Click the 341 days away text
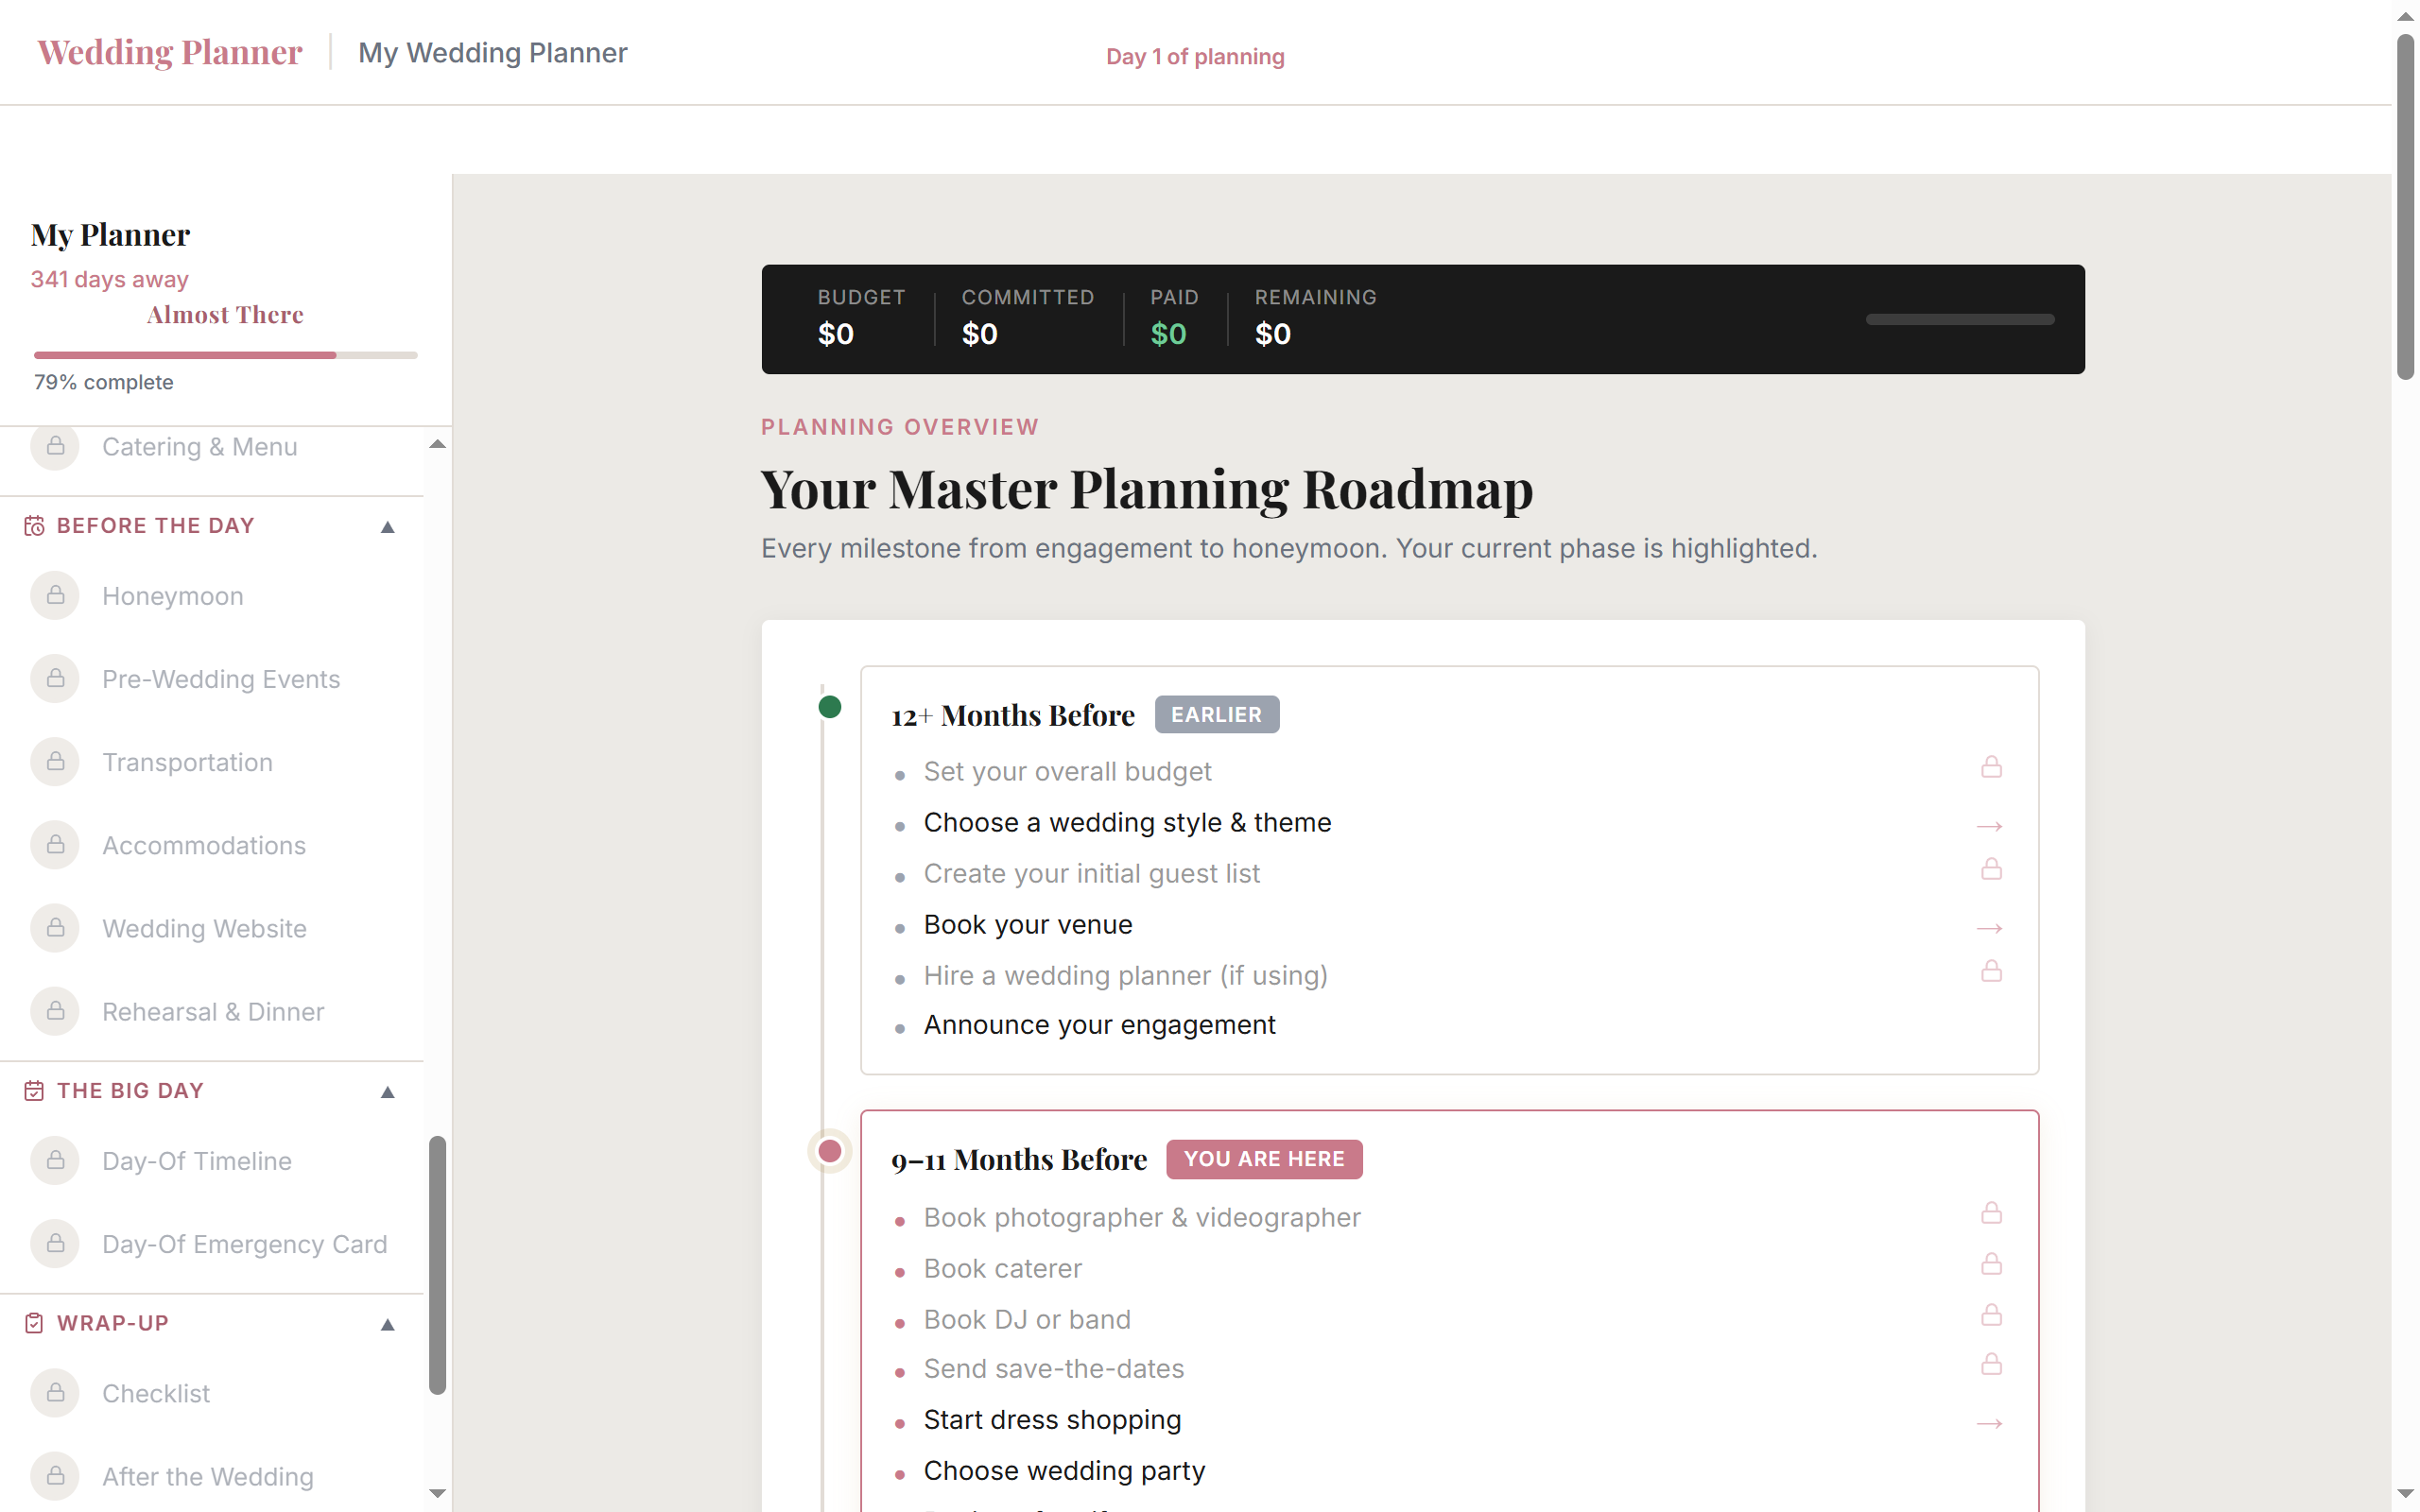This screenshot has width=2420, height=1512. coord(109,279)
